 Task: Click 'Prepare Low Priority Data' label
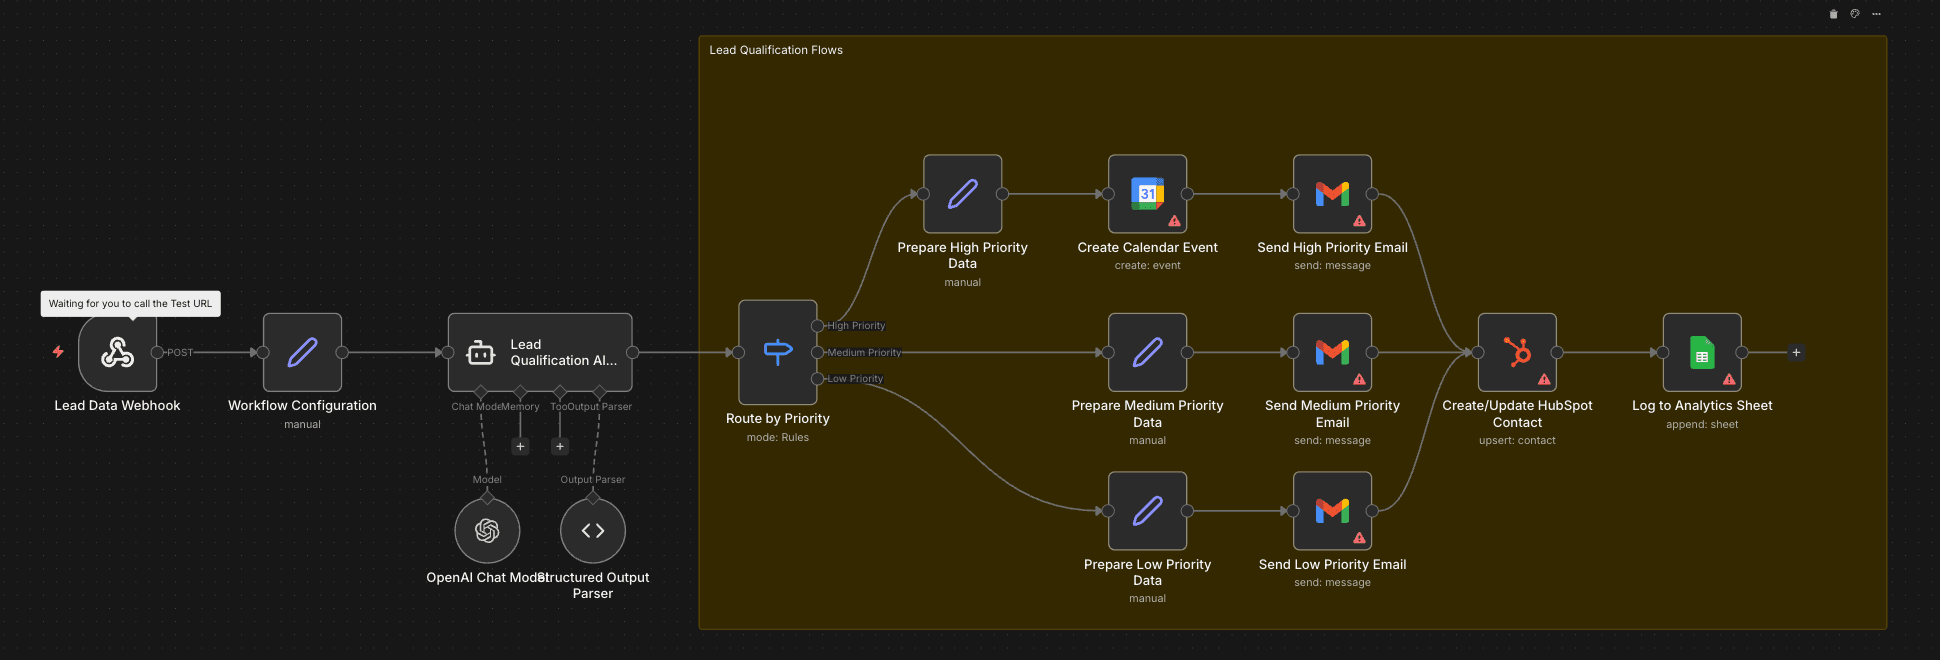(1147, 572)
